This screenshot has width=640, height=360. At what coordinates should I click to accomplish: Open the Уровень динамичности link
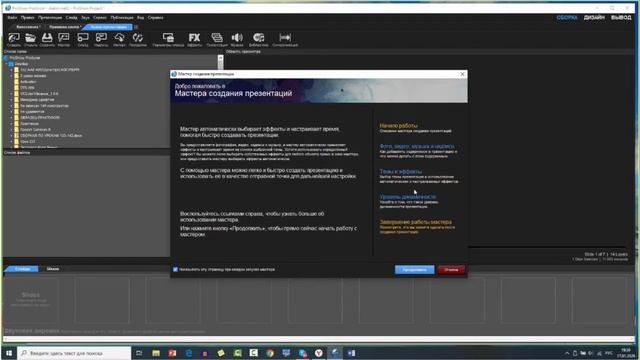point(407,197)
